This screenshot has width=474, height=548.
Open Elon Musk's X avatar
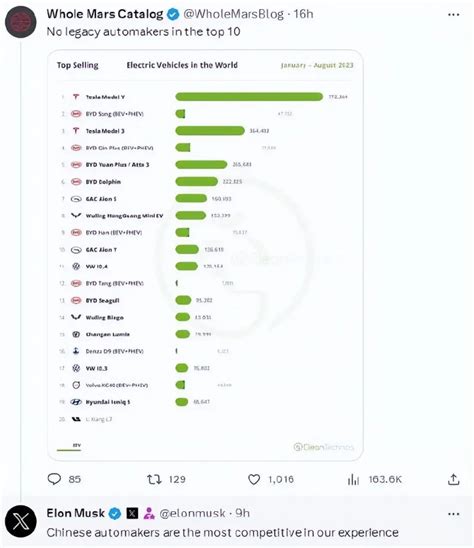[21, 521]
